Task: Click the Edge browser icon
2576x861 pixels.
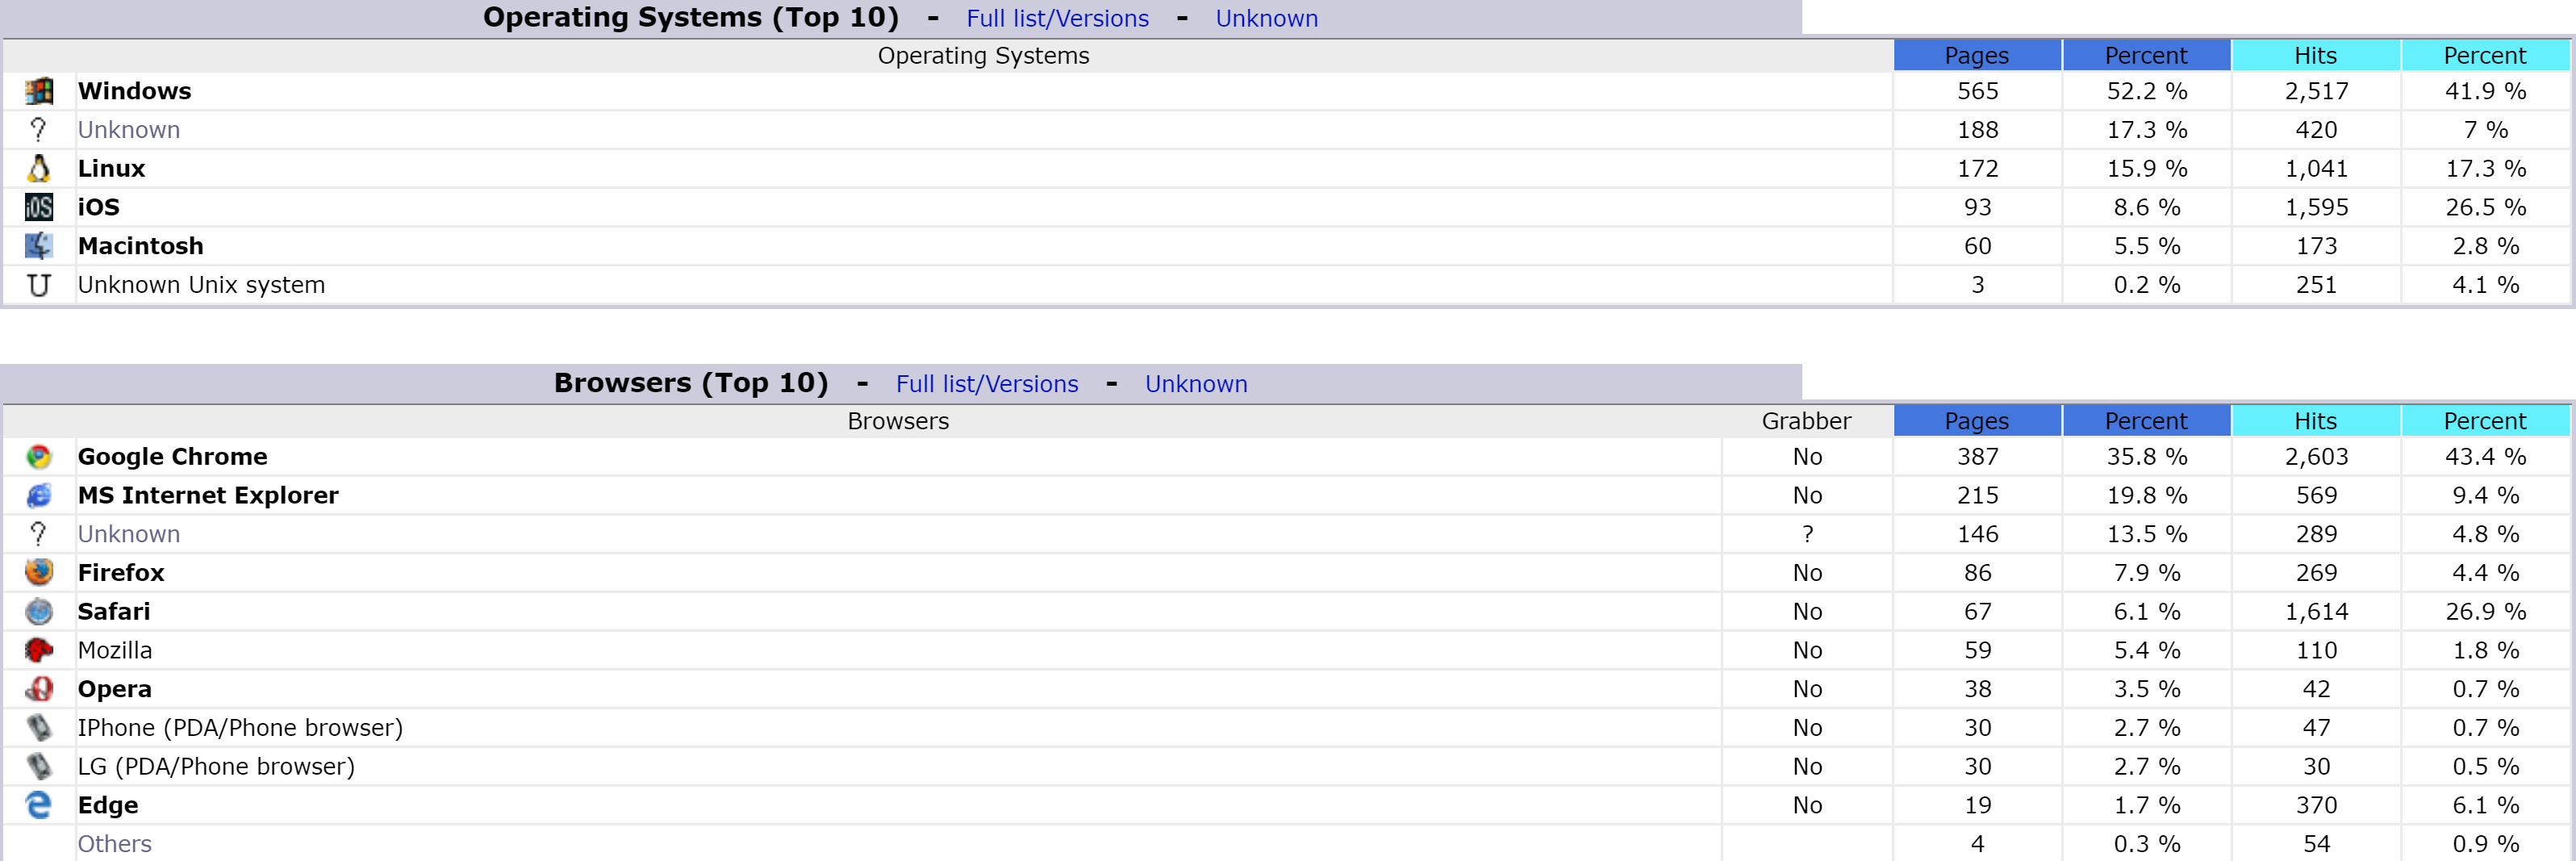Action: tap(39, 805)
